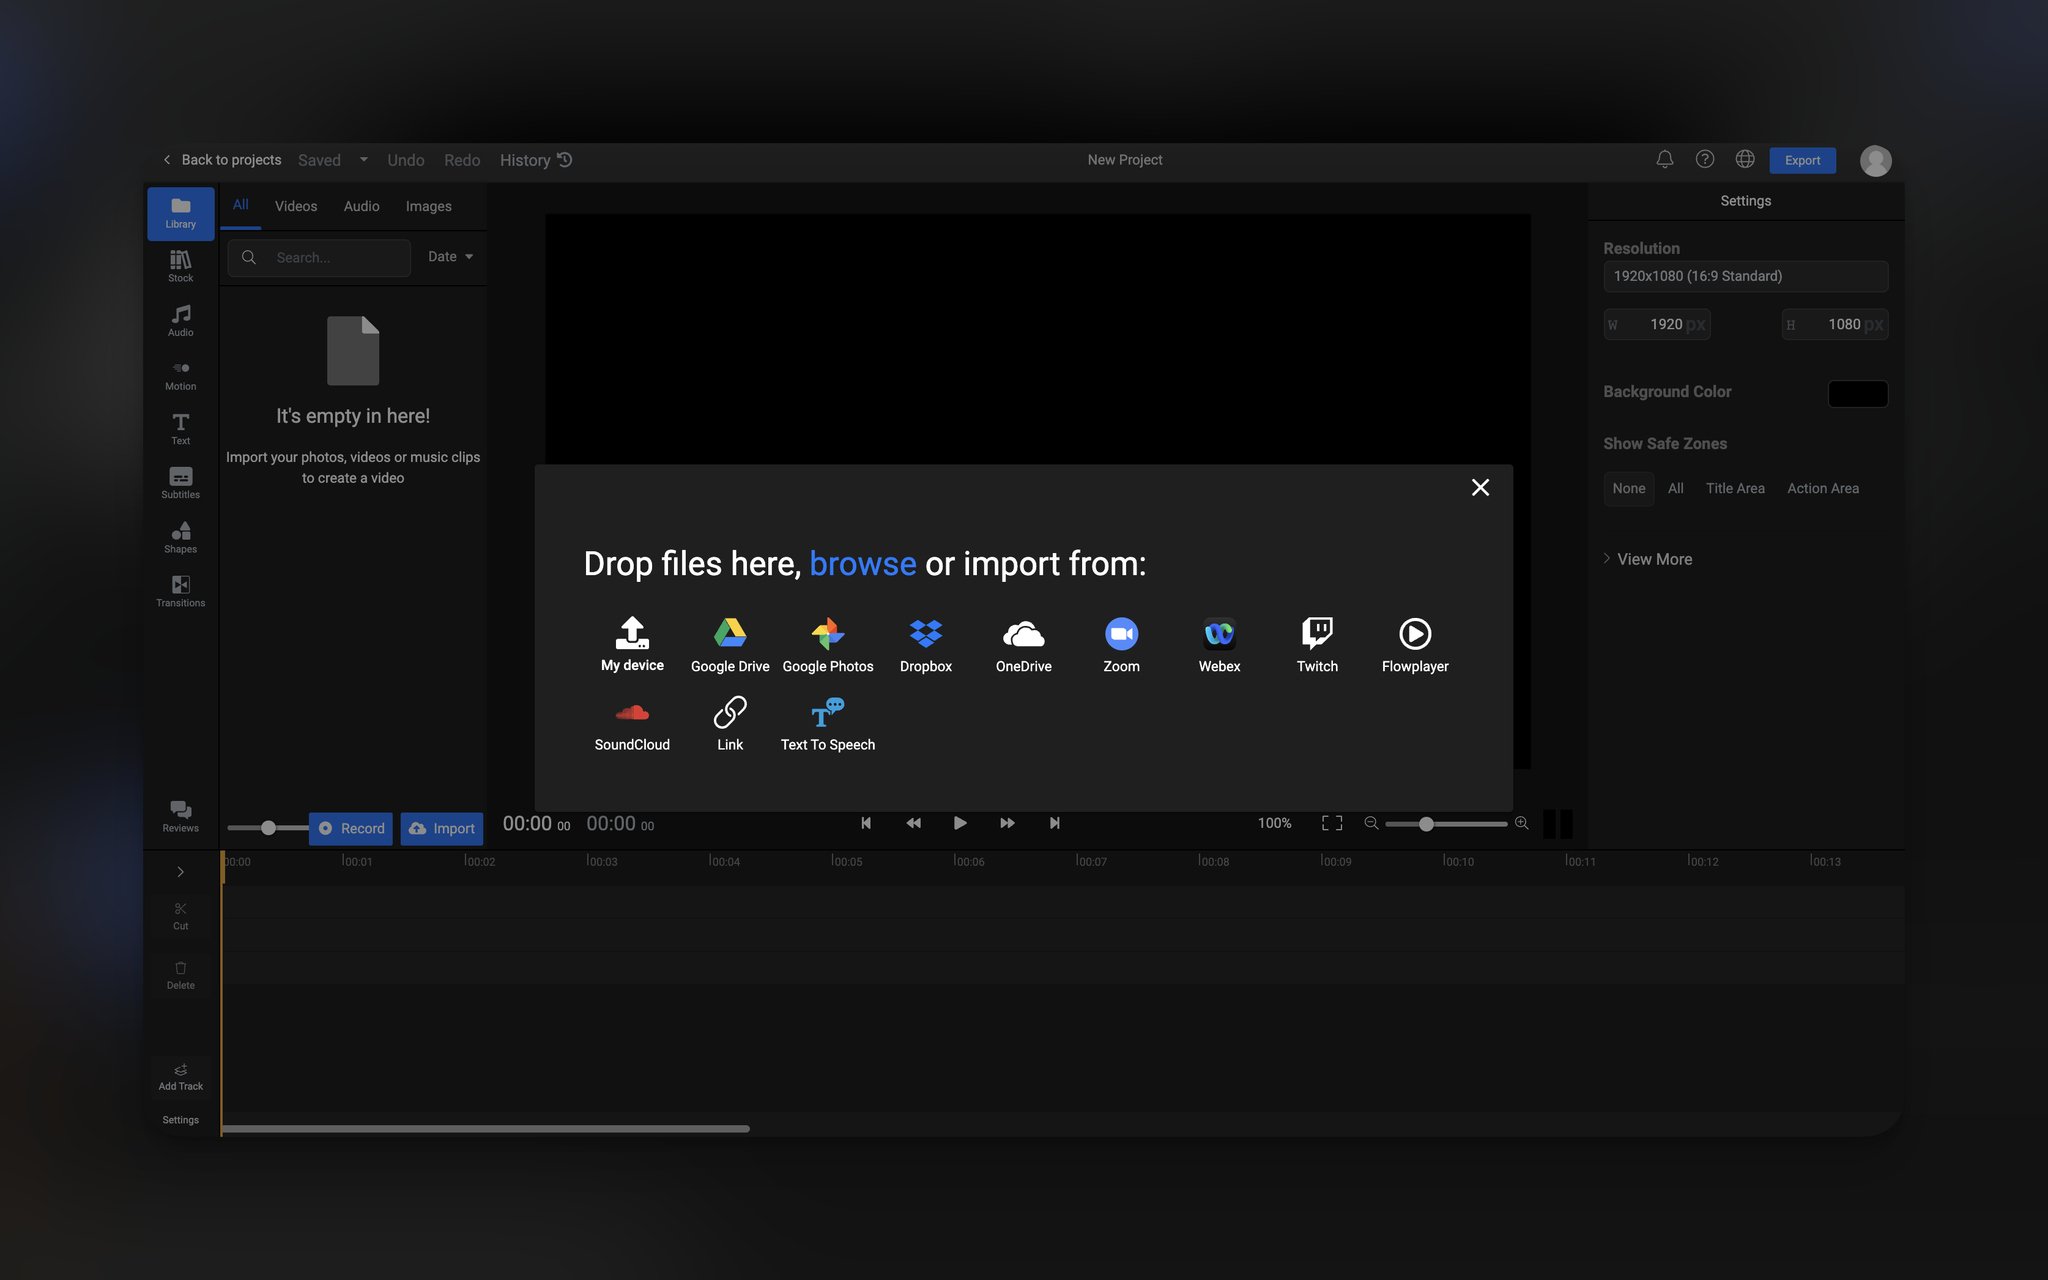Enable None safe zone option
Screen dimensions: 2048x1280
click(1628, 488)
